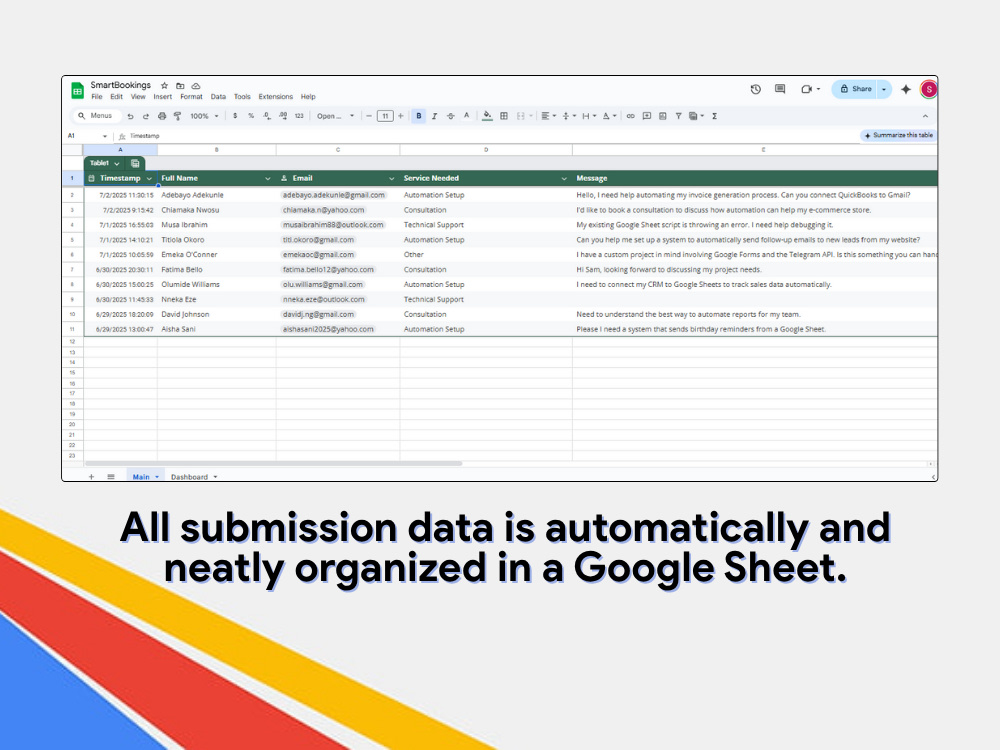
Task: Open the all sheets list
Action: click(x=111, y=477)
